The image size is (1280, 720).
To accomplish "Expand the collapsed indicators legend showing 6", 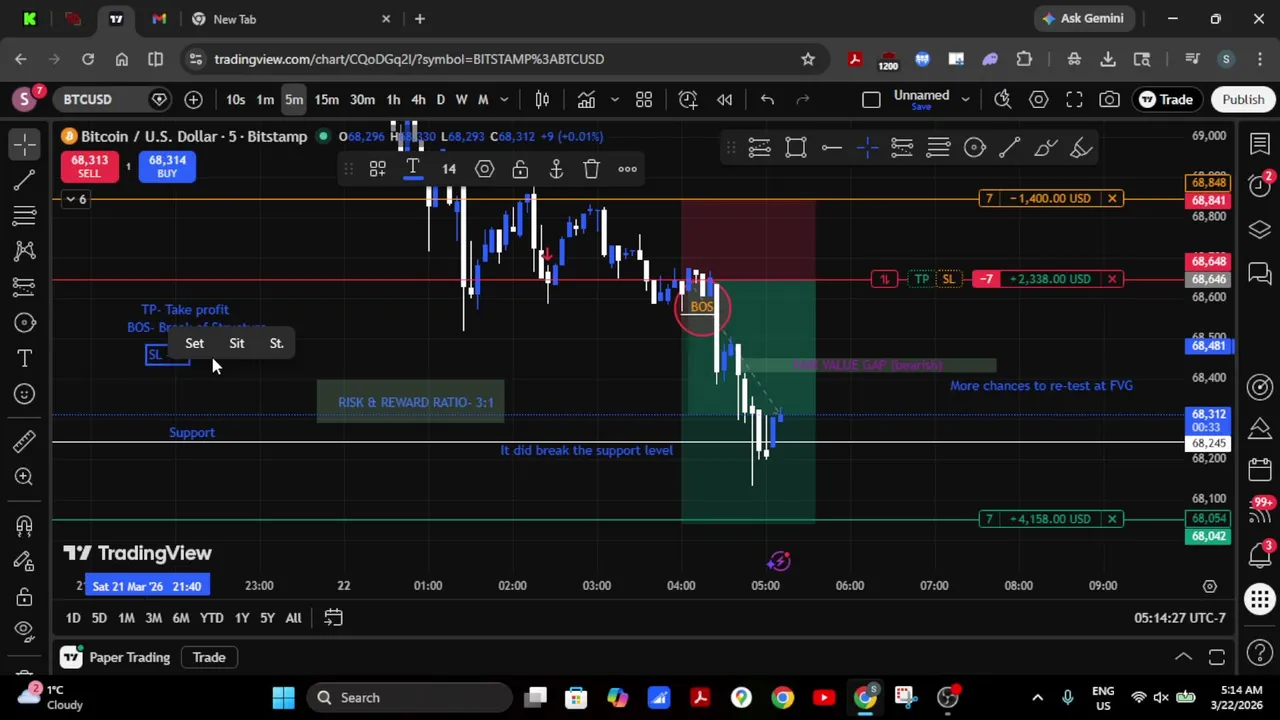I will (x=75, y=200).
